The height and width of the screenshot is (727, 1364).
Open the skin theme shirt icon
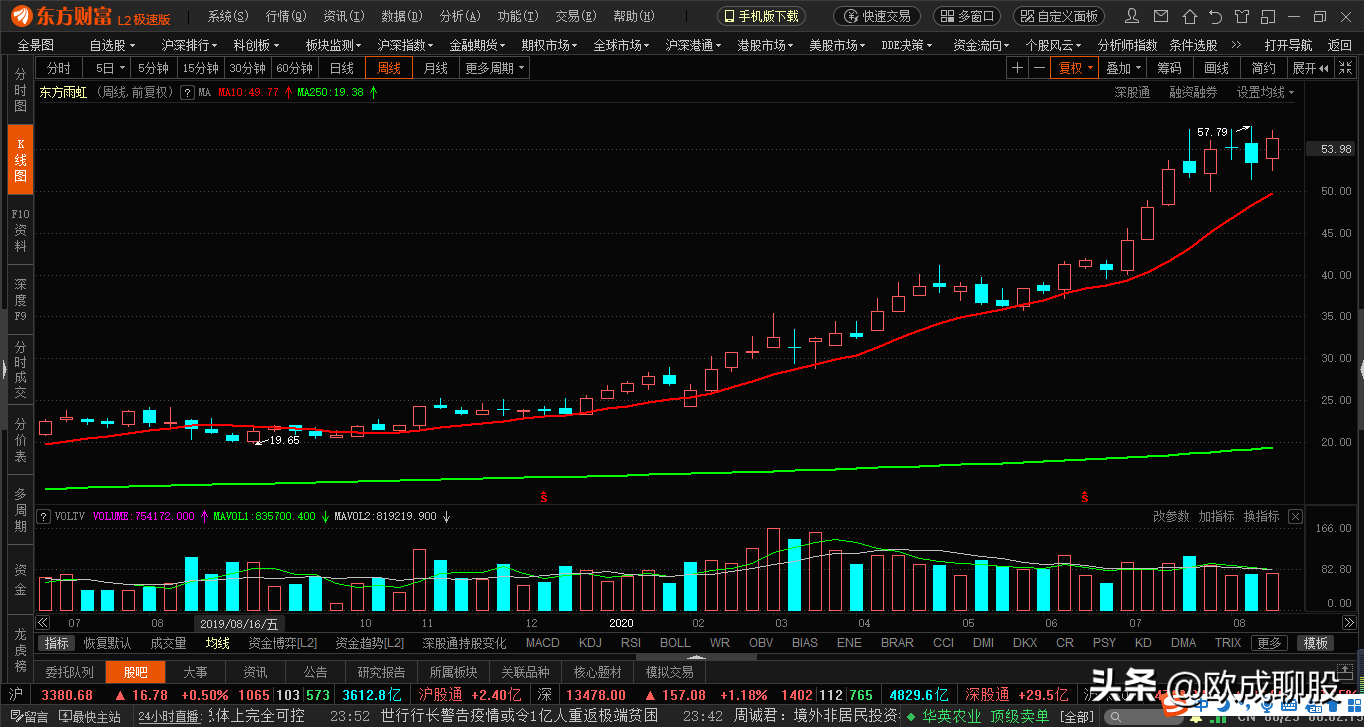pos(1241,16)
